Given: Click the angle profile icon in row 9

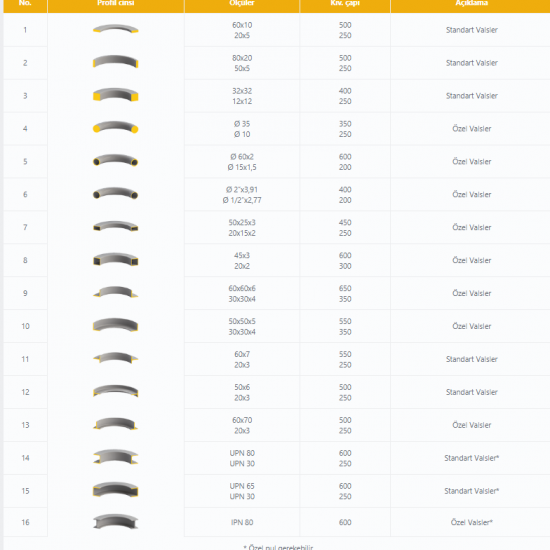Looking at the screenshot, I should (x=115, y=292).
